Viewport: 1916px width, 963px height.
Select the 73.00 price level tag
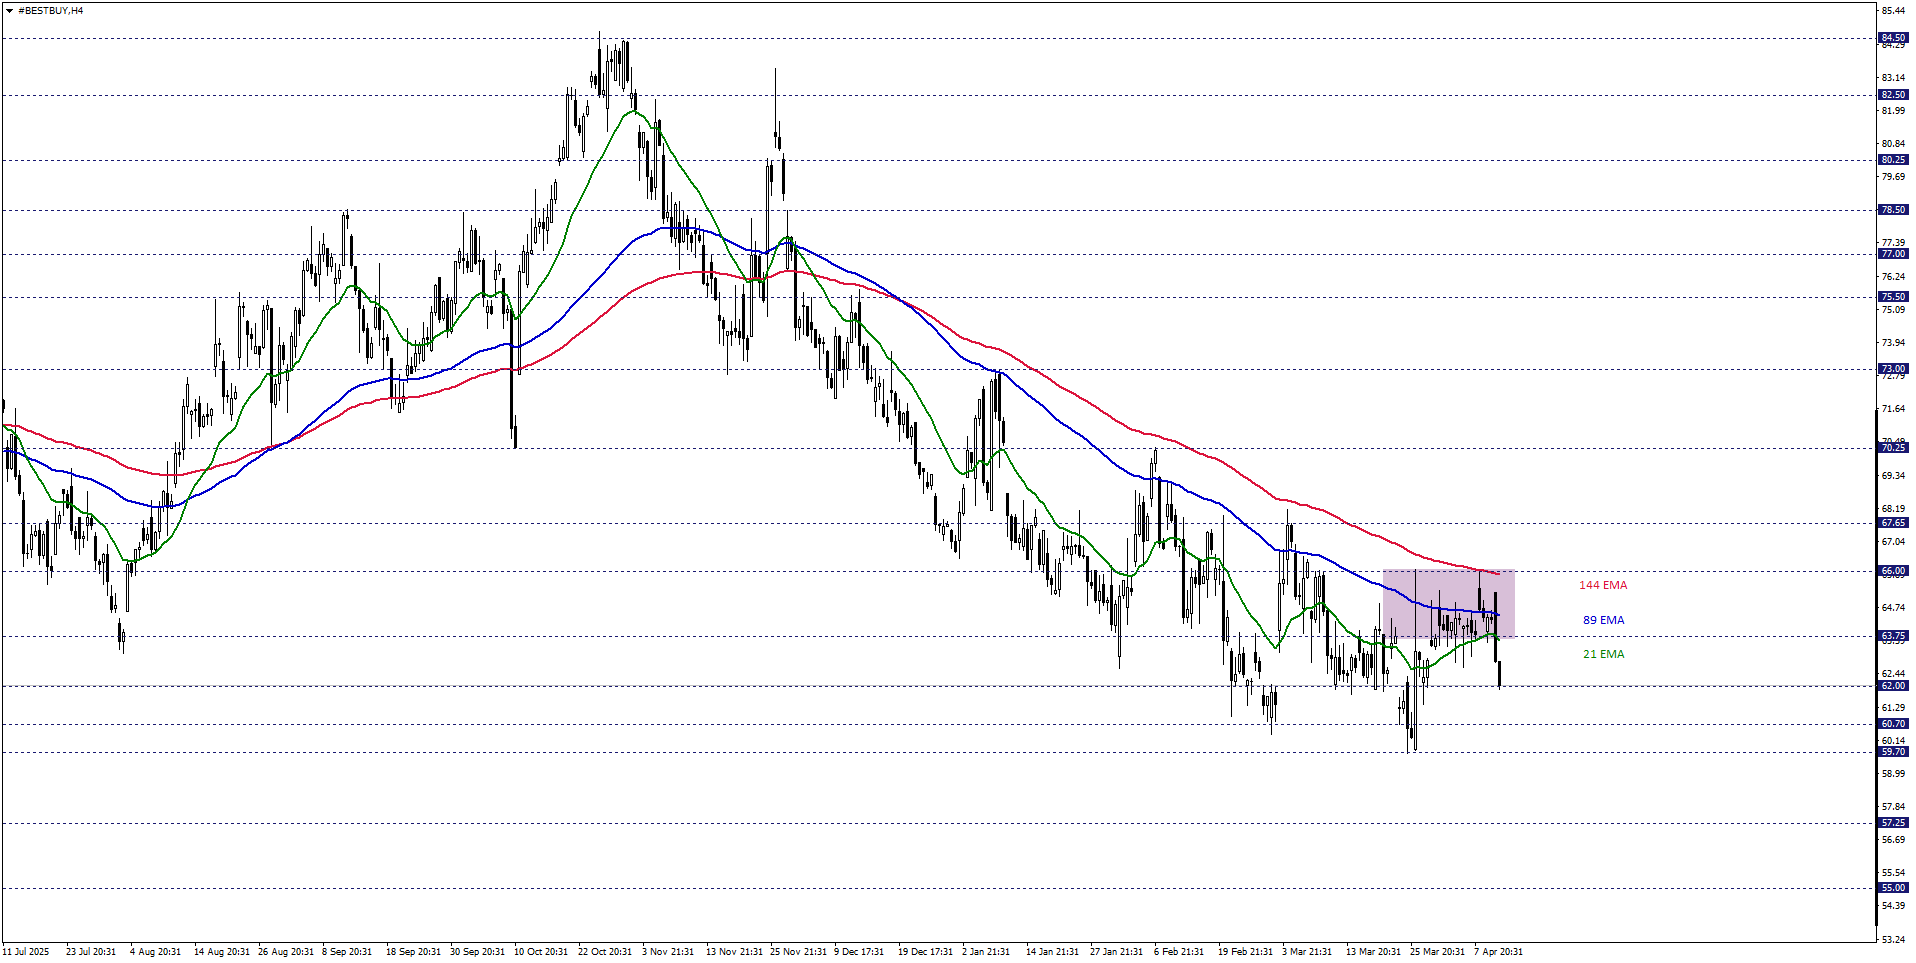click(1892, 369)
